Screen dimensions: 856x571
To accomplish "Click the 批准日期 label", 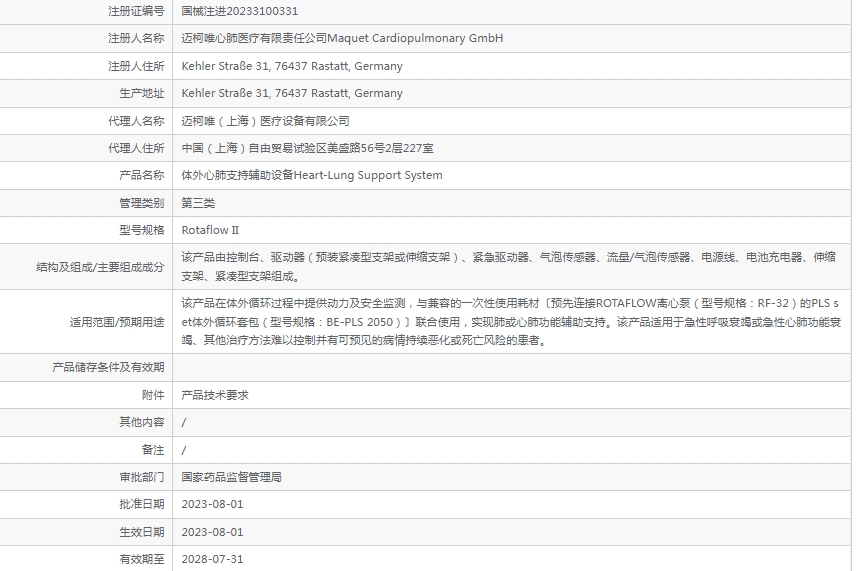I will point(141,504).
